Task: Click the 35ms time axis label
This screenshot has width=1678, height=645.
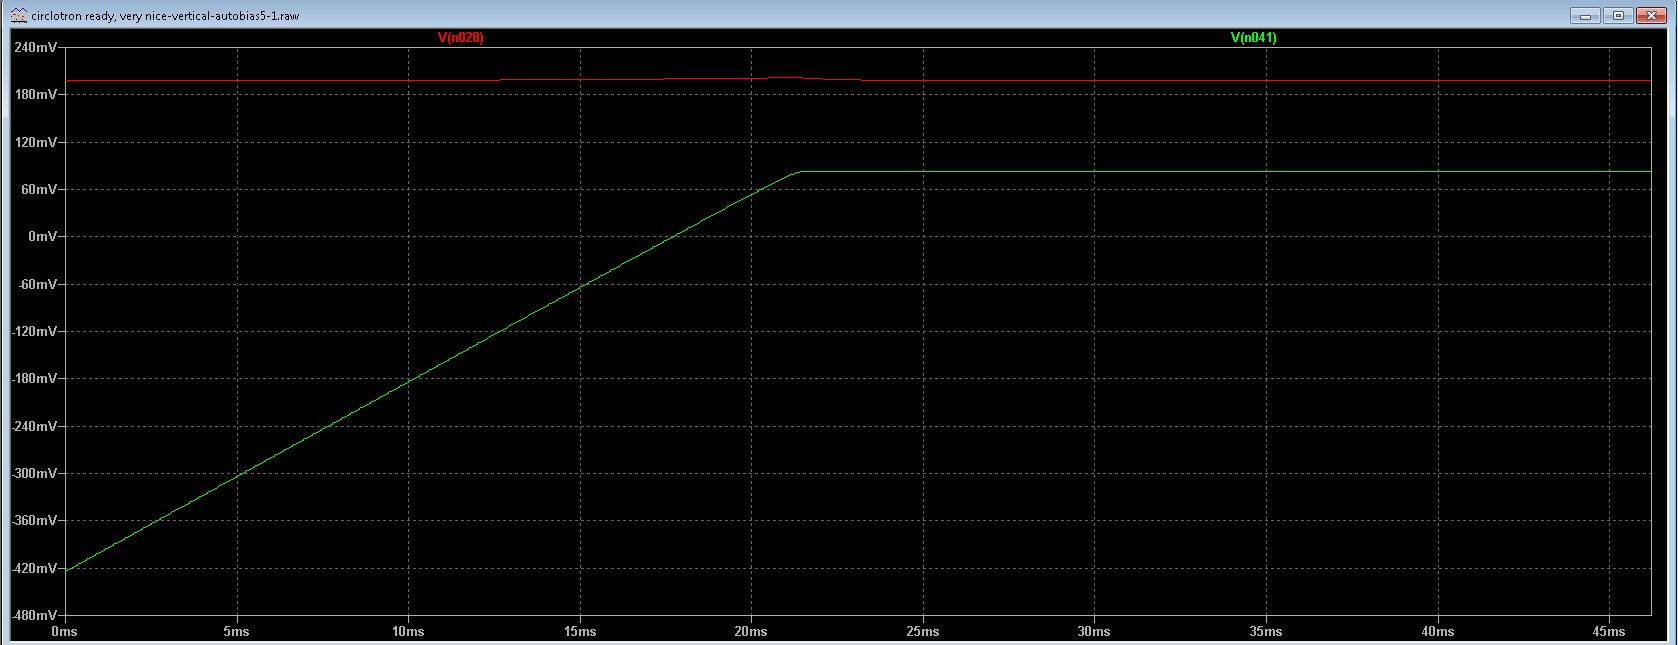Action: tap(1266, 632)
